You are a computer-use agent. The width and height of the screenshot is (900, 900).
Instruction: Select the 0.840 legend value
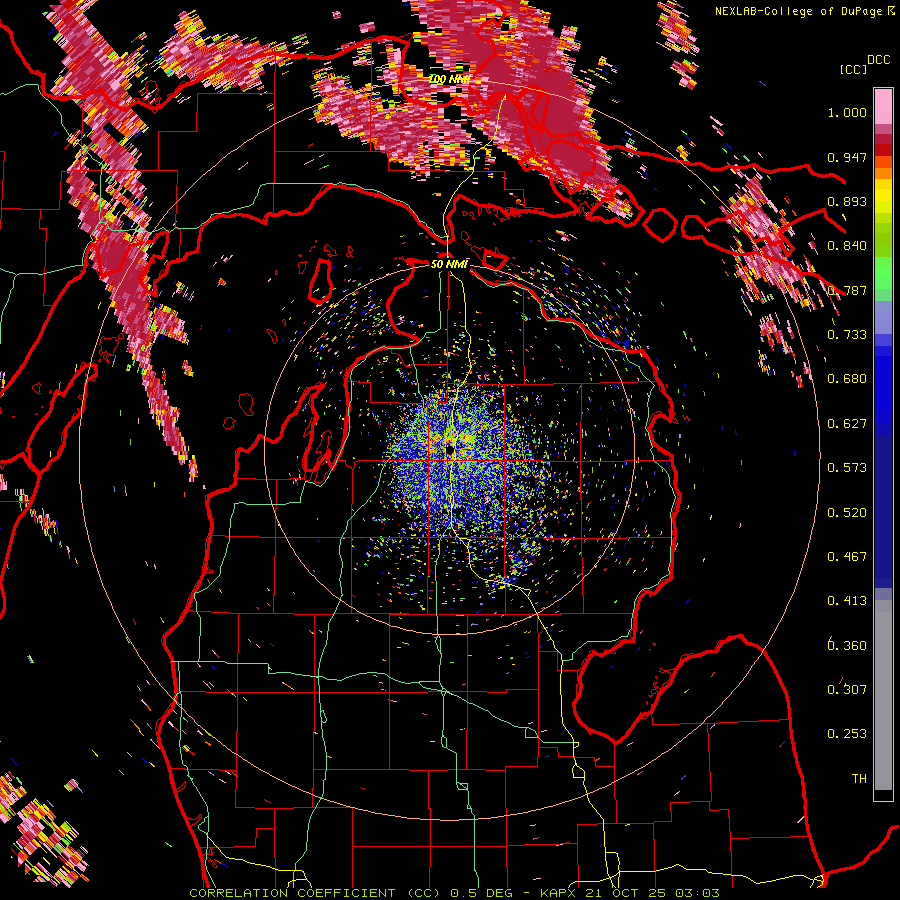tap(847, 246)
